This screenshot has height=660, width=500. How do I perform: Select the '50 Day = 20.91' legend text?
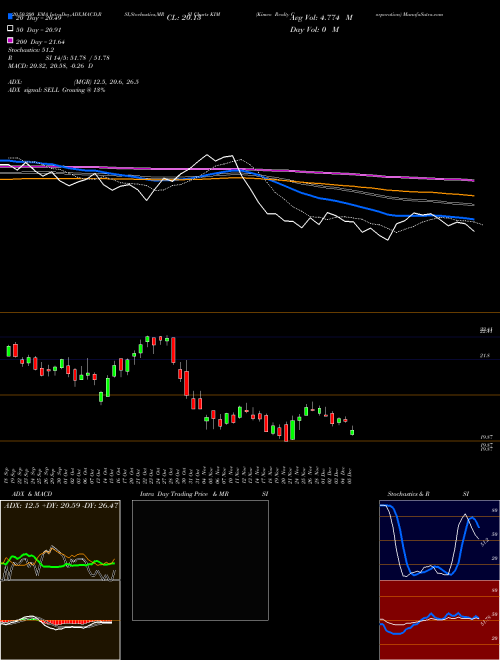tap(38, 29)
